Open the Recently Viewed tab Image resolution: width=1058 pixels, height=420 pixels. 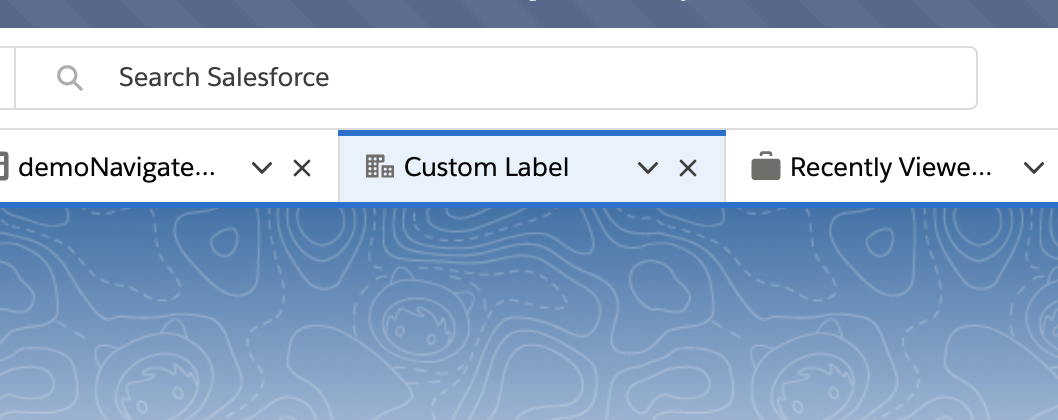point(891,167)
